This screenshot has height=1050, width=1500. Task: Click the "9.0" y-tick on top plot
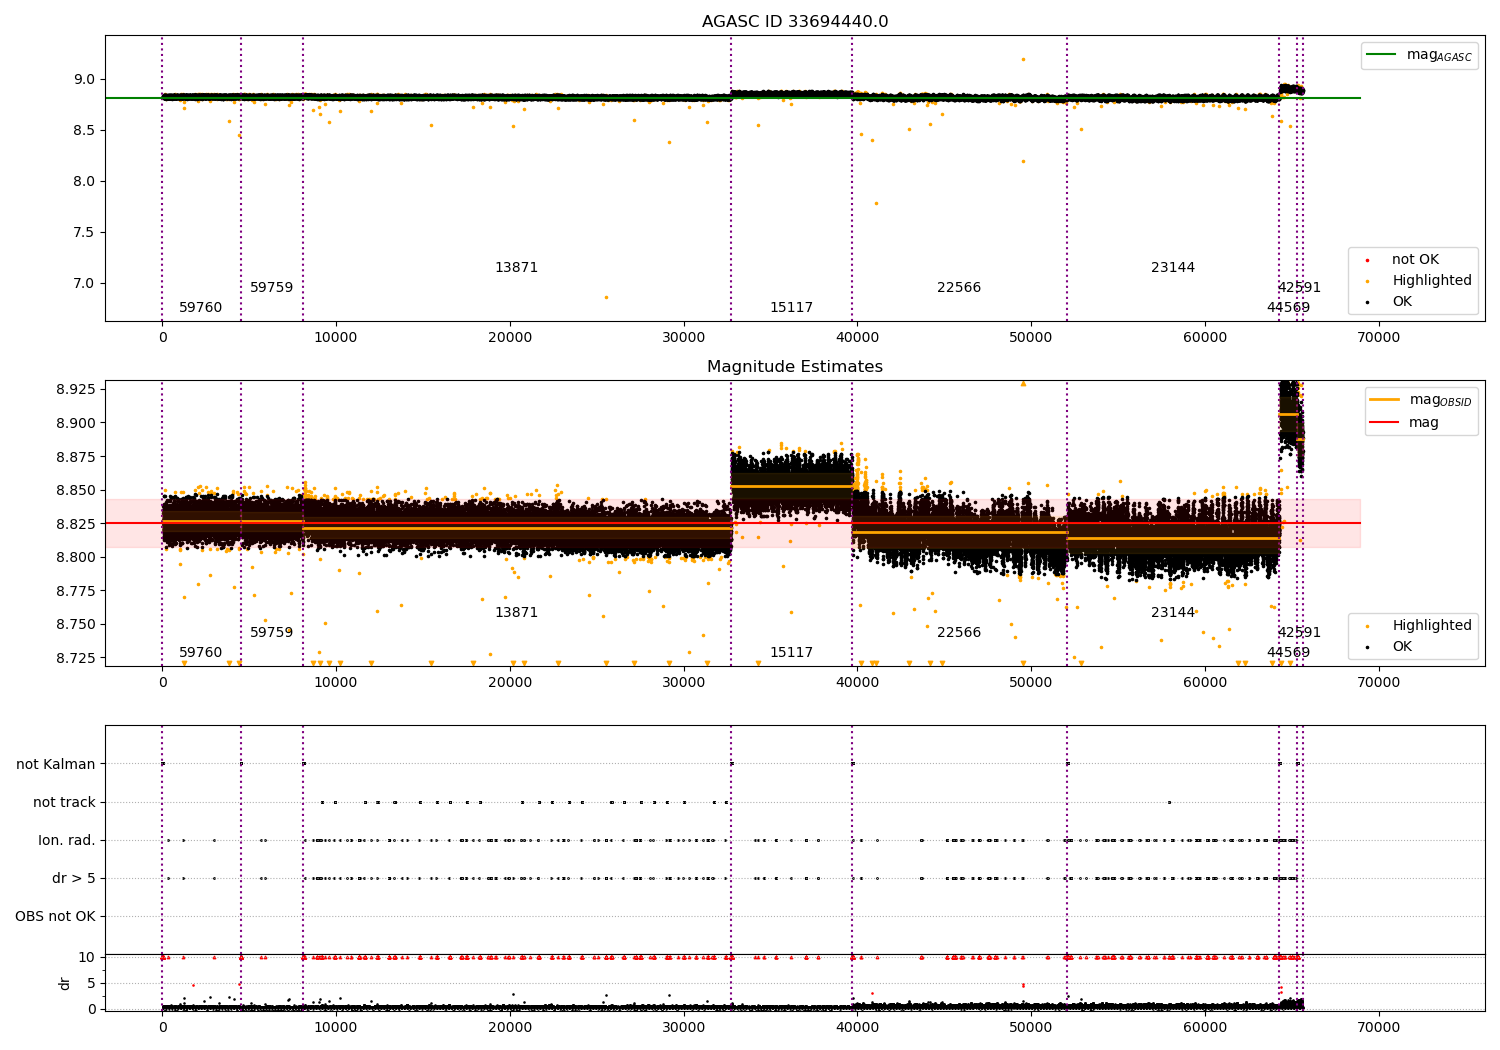coord(84,80)
